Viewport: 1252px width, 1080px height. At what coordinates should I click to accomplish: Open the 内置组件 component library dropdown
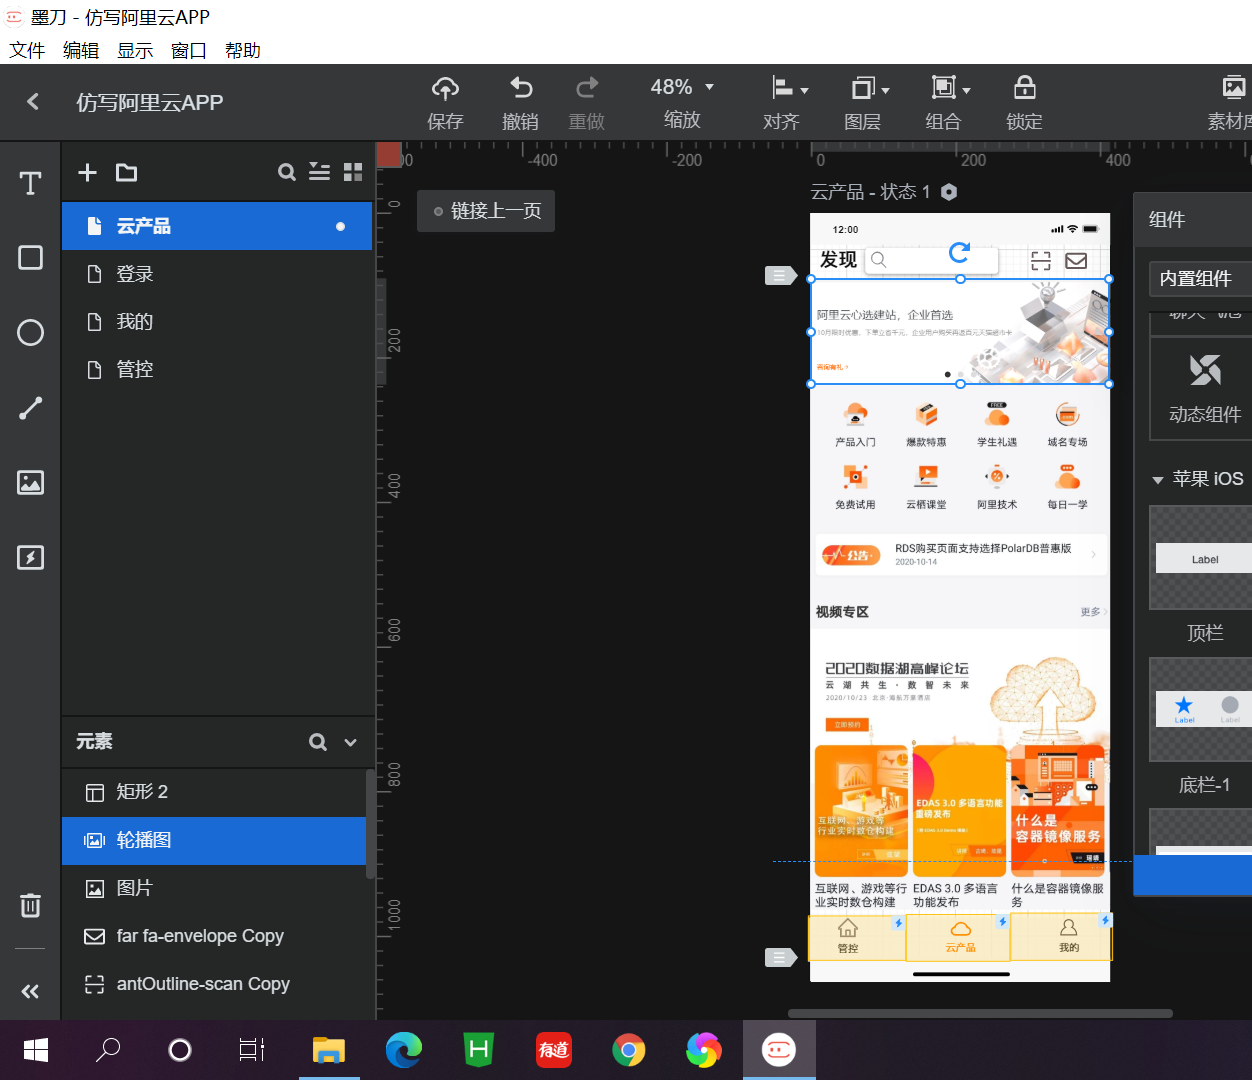(1200, 279)
